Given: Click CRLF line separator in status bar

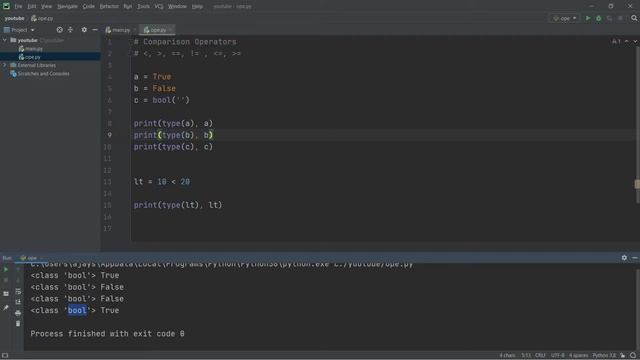Looking at the screenshot, I should pyautogui.click(x=540, y=356).
